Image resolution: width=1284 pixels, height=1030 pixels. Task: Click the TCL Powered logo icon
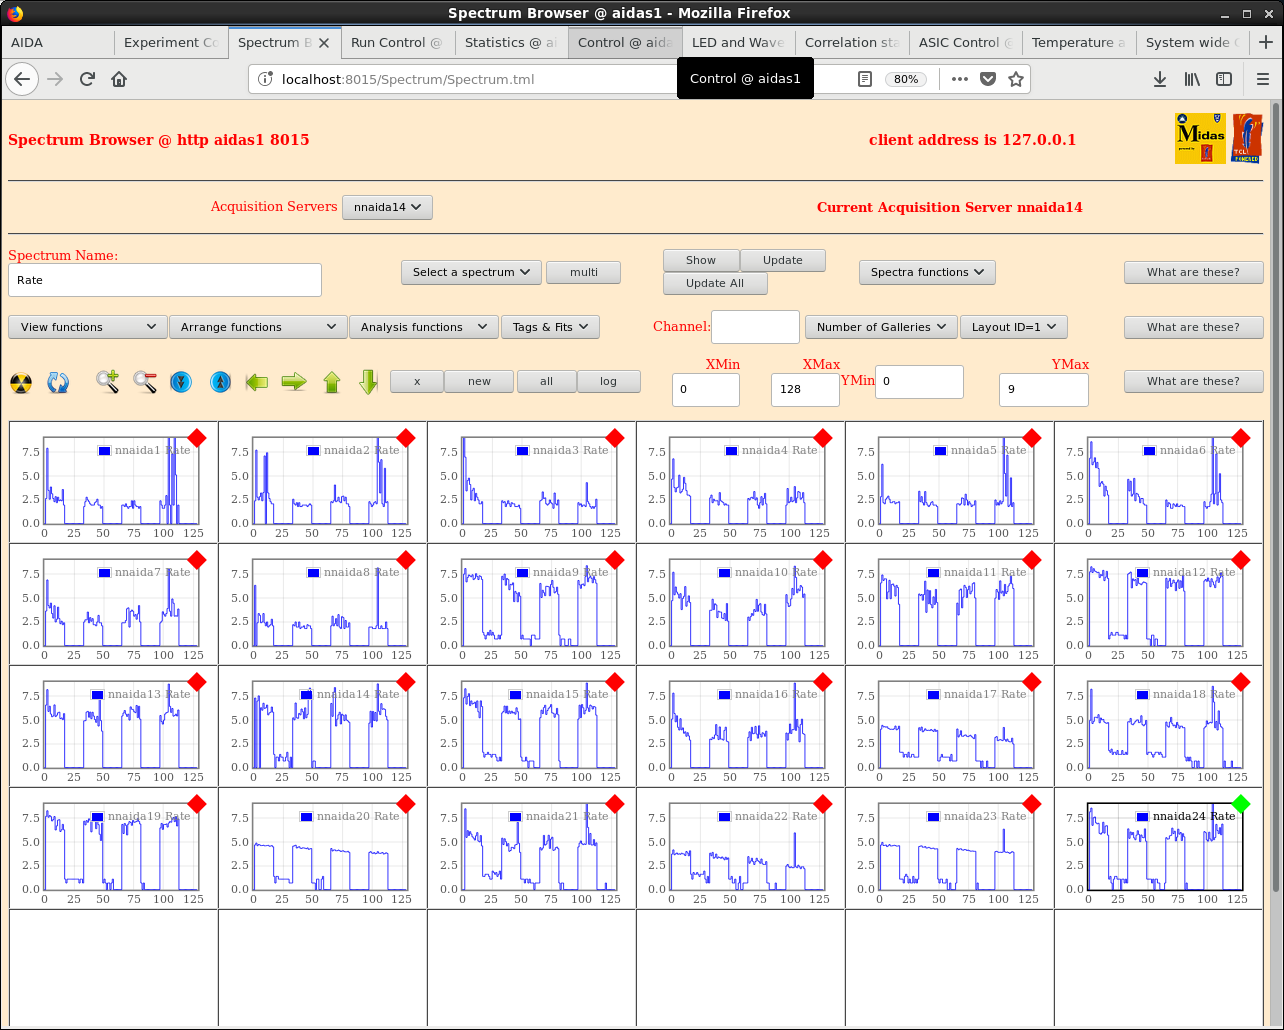pos(1247,139)
